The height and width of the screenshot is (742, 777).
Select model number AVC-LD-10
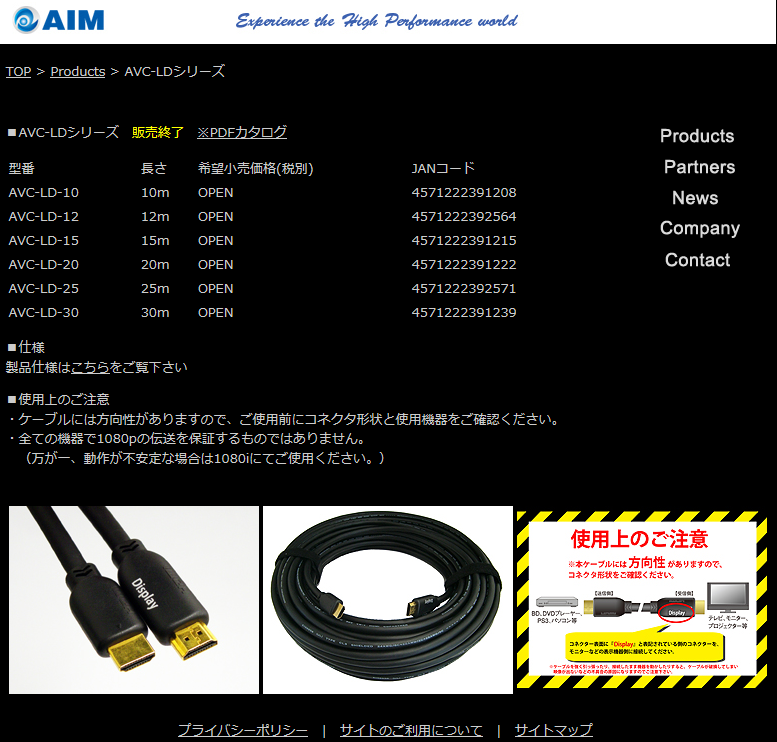point(44,192)
